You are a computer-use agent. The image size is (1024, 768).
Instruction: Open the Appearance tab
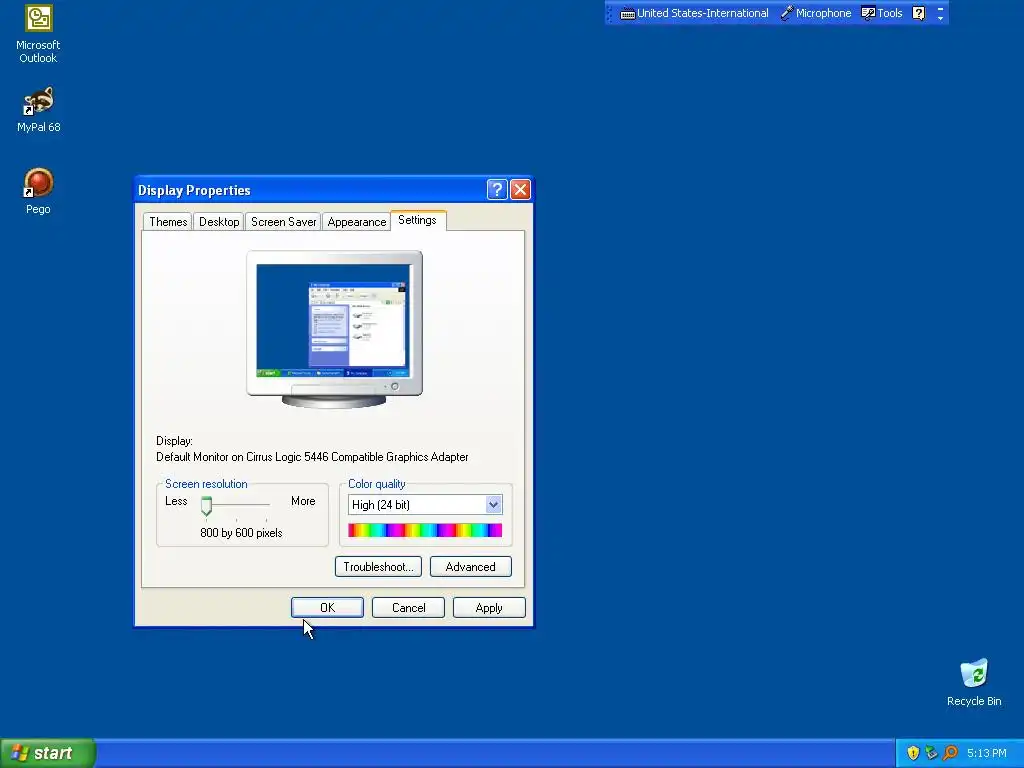pyautogui.click(x=357, y=222)
